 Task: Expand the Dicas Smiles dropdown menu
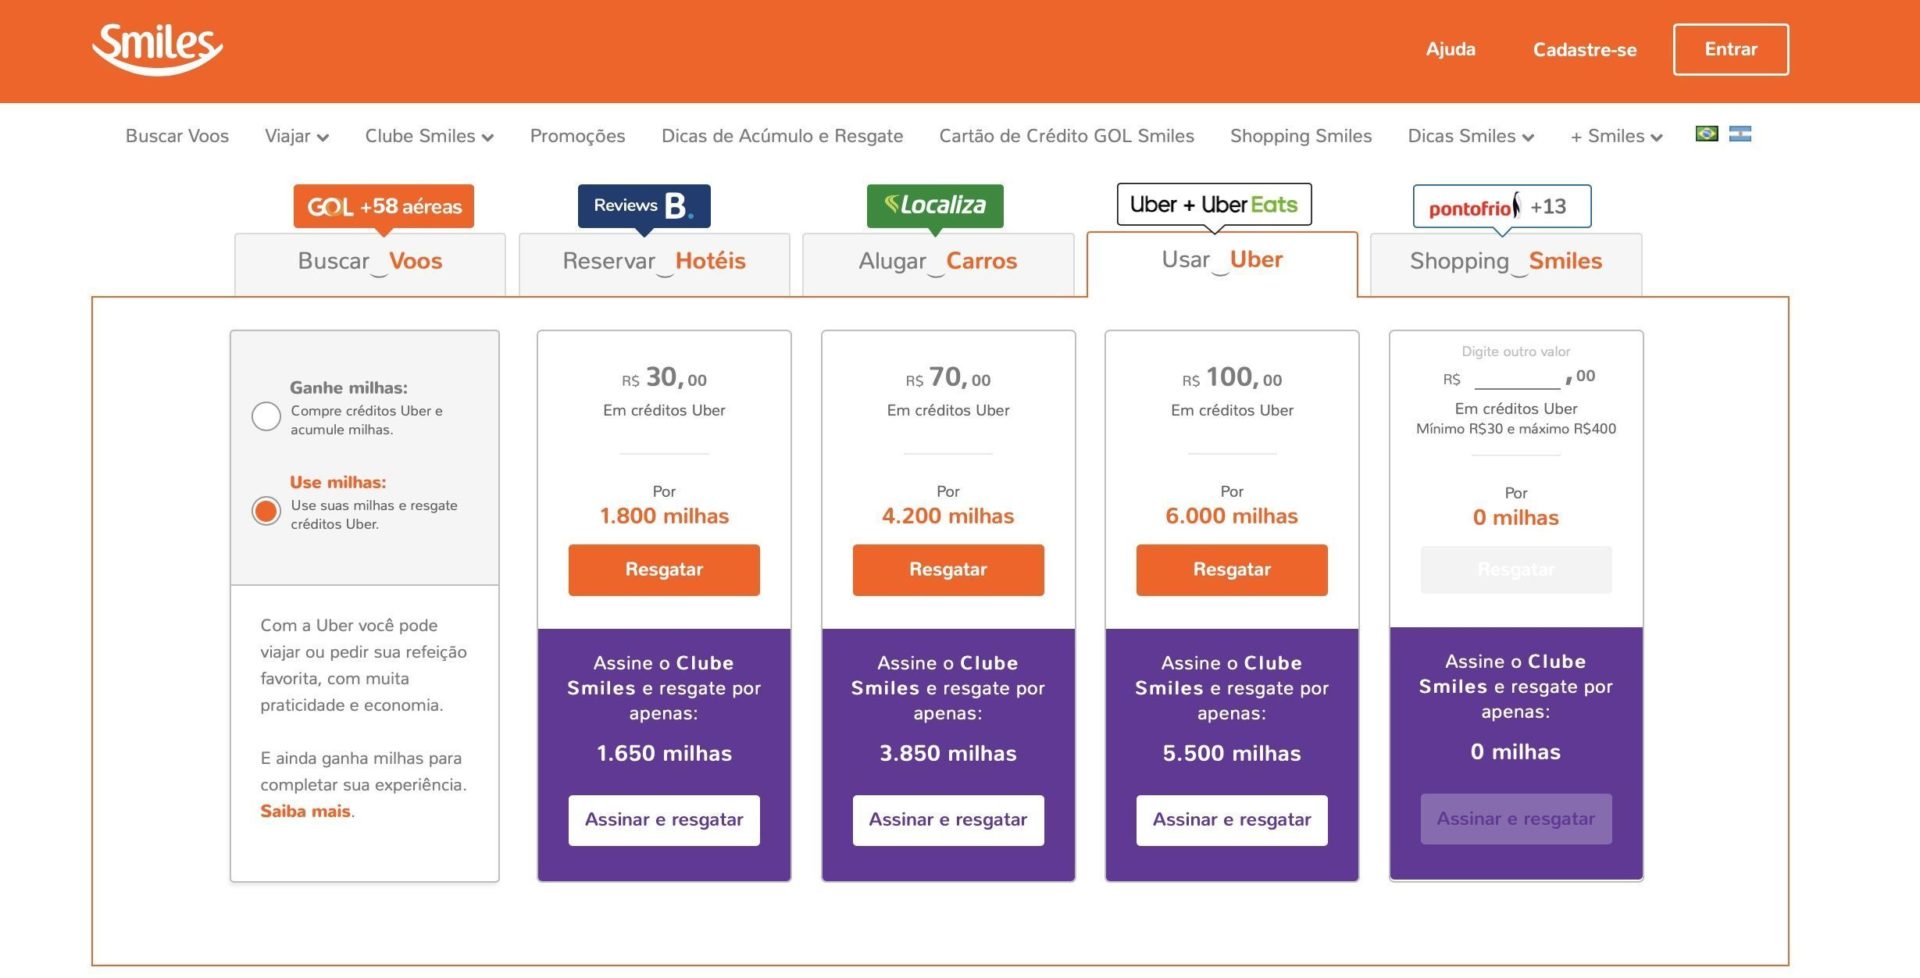tap(1471, 136)
